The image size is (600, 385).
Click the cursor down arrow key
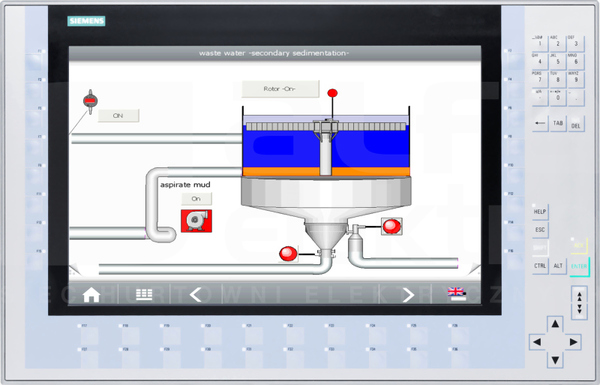click(555, 360)
